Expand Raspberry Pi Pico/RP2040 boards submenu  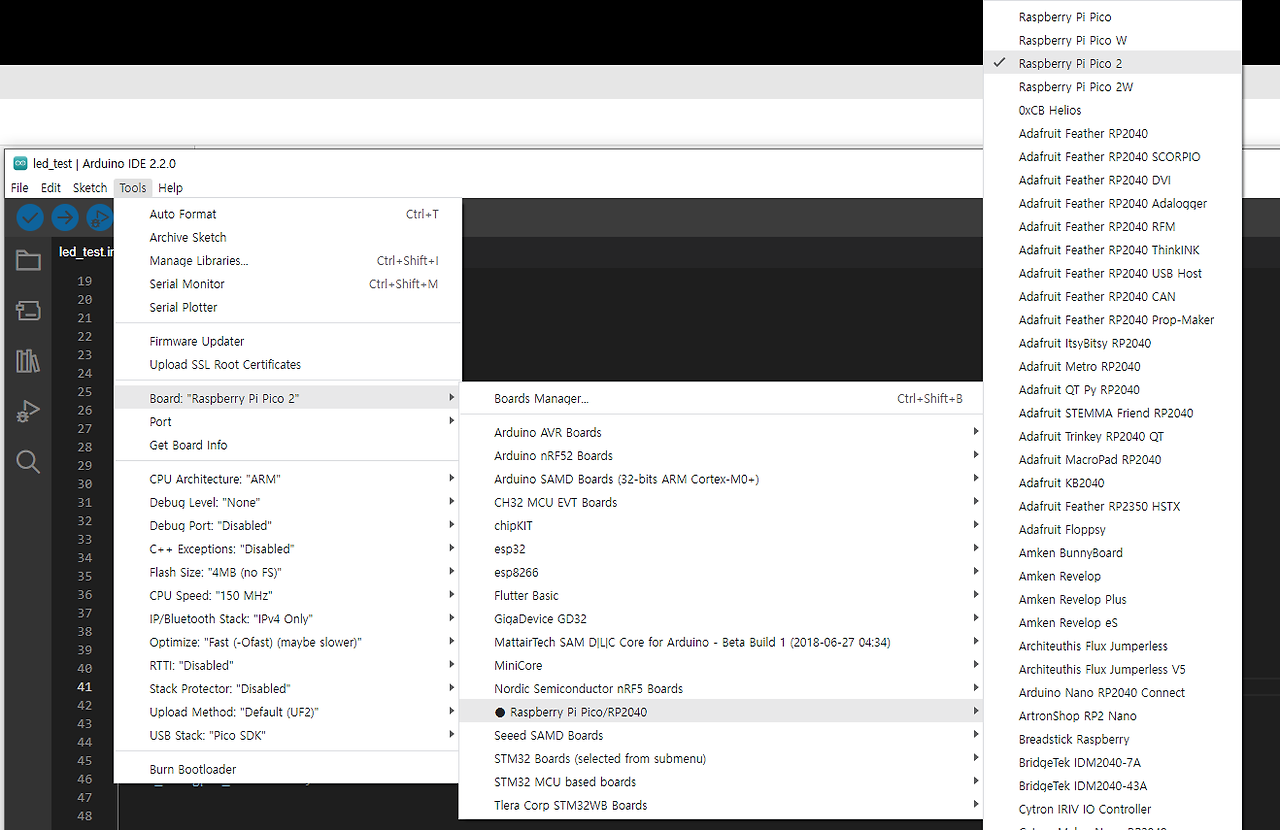[x=721, y=712]
